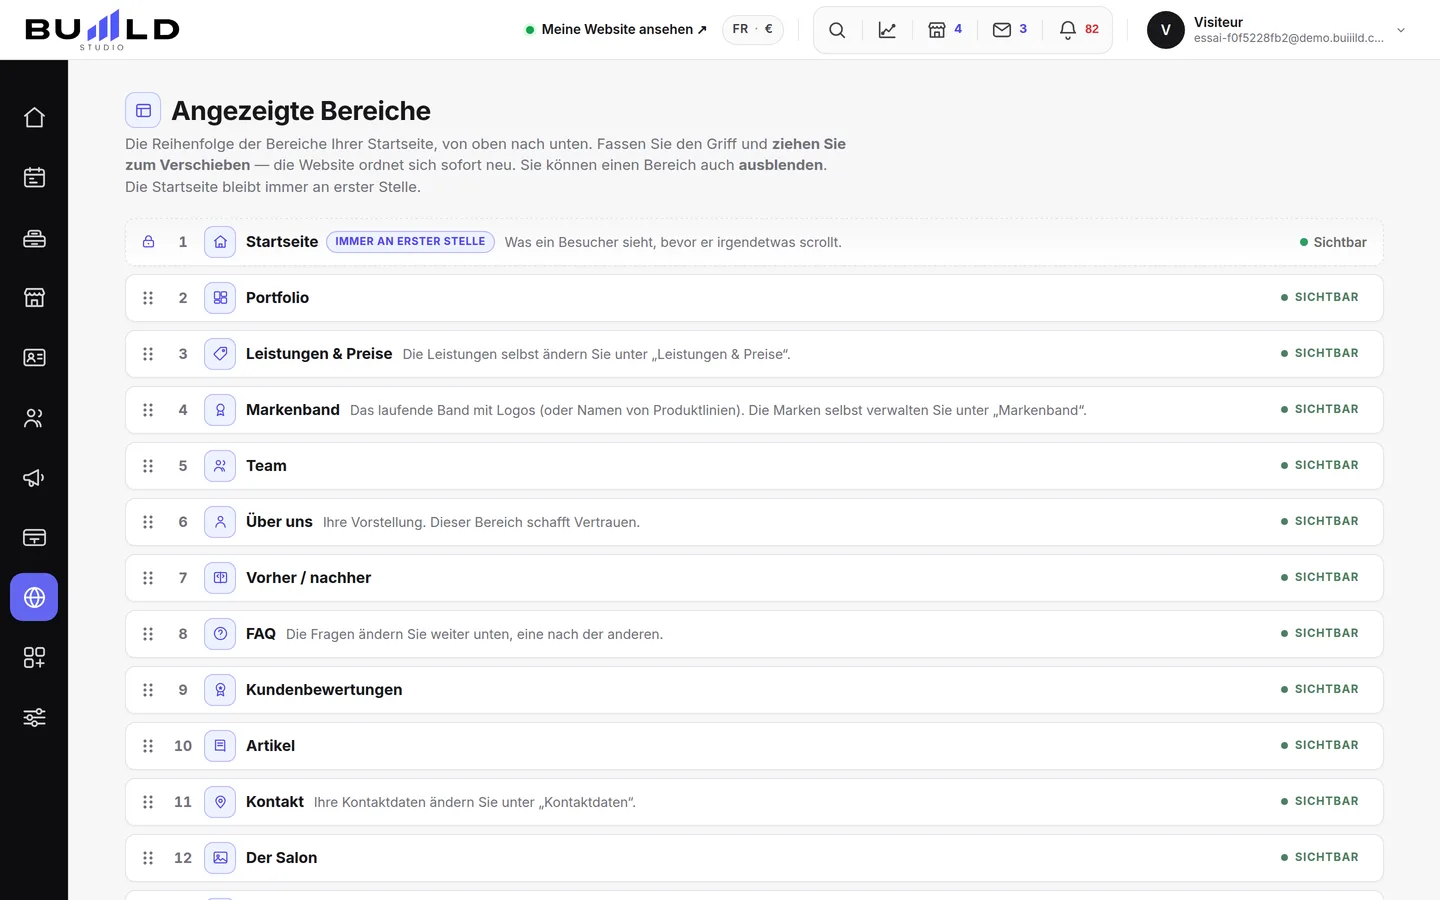Click the BUILD Studio logo
This screenshot has height=900, width=1440.
(102, 30)
